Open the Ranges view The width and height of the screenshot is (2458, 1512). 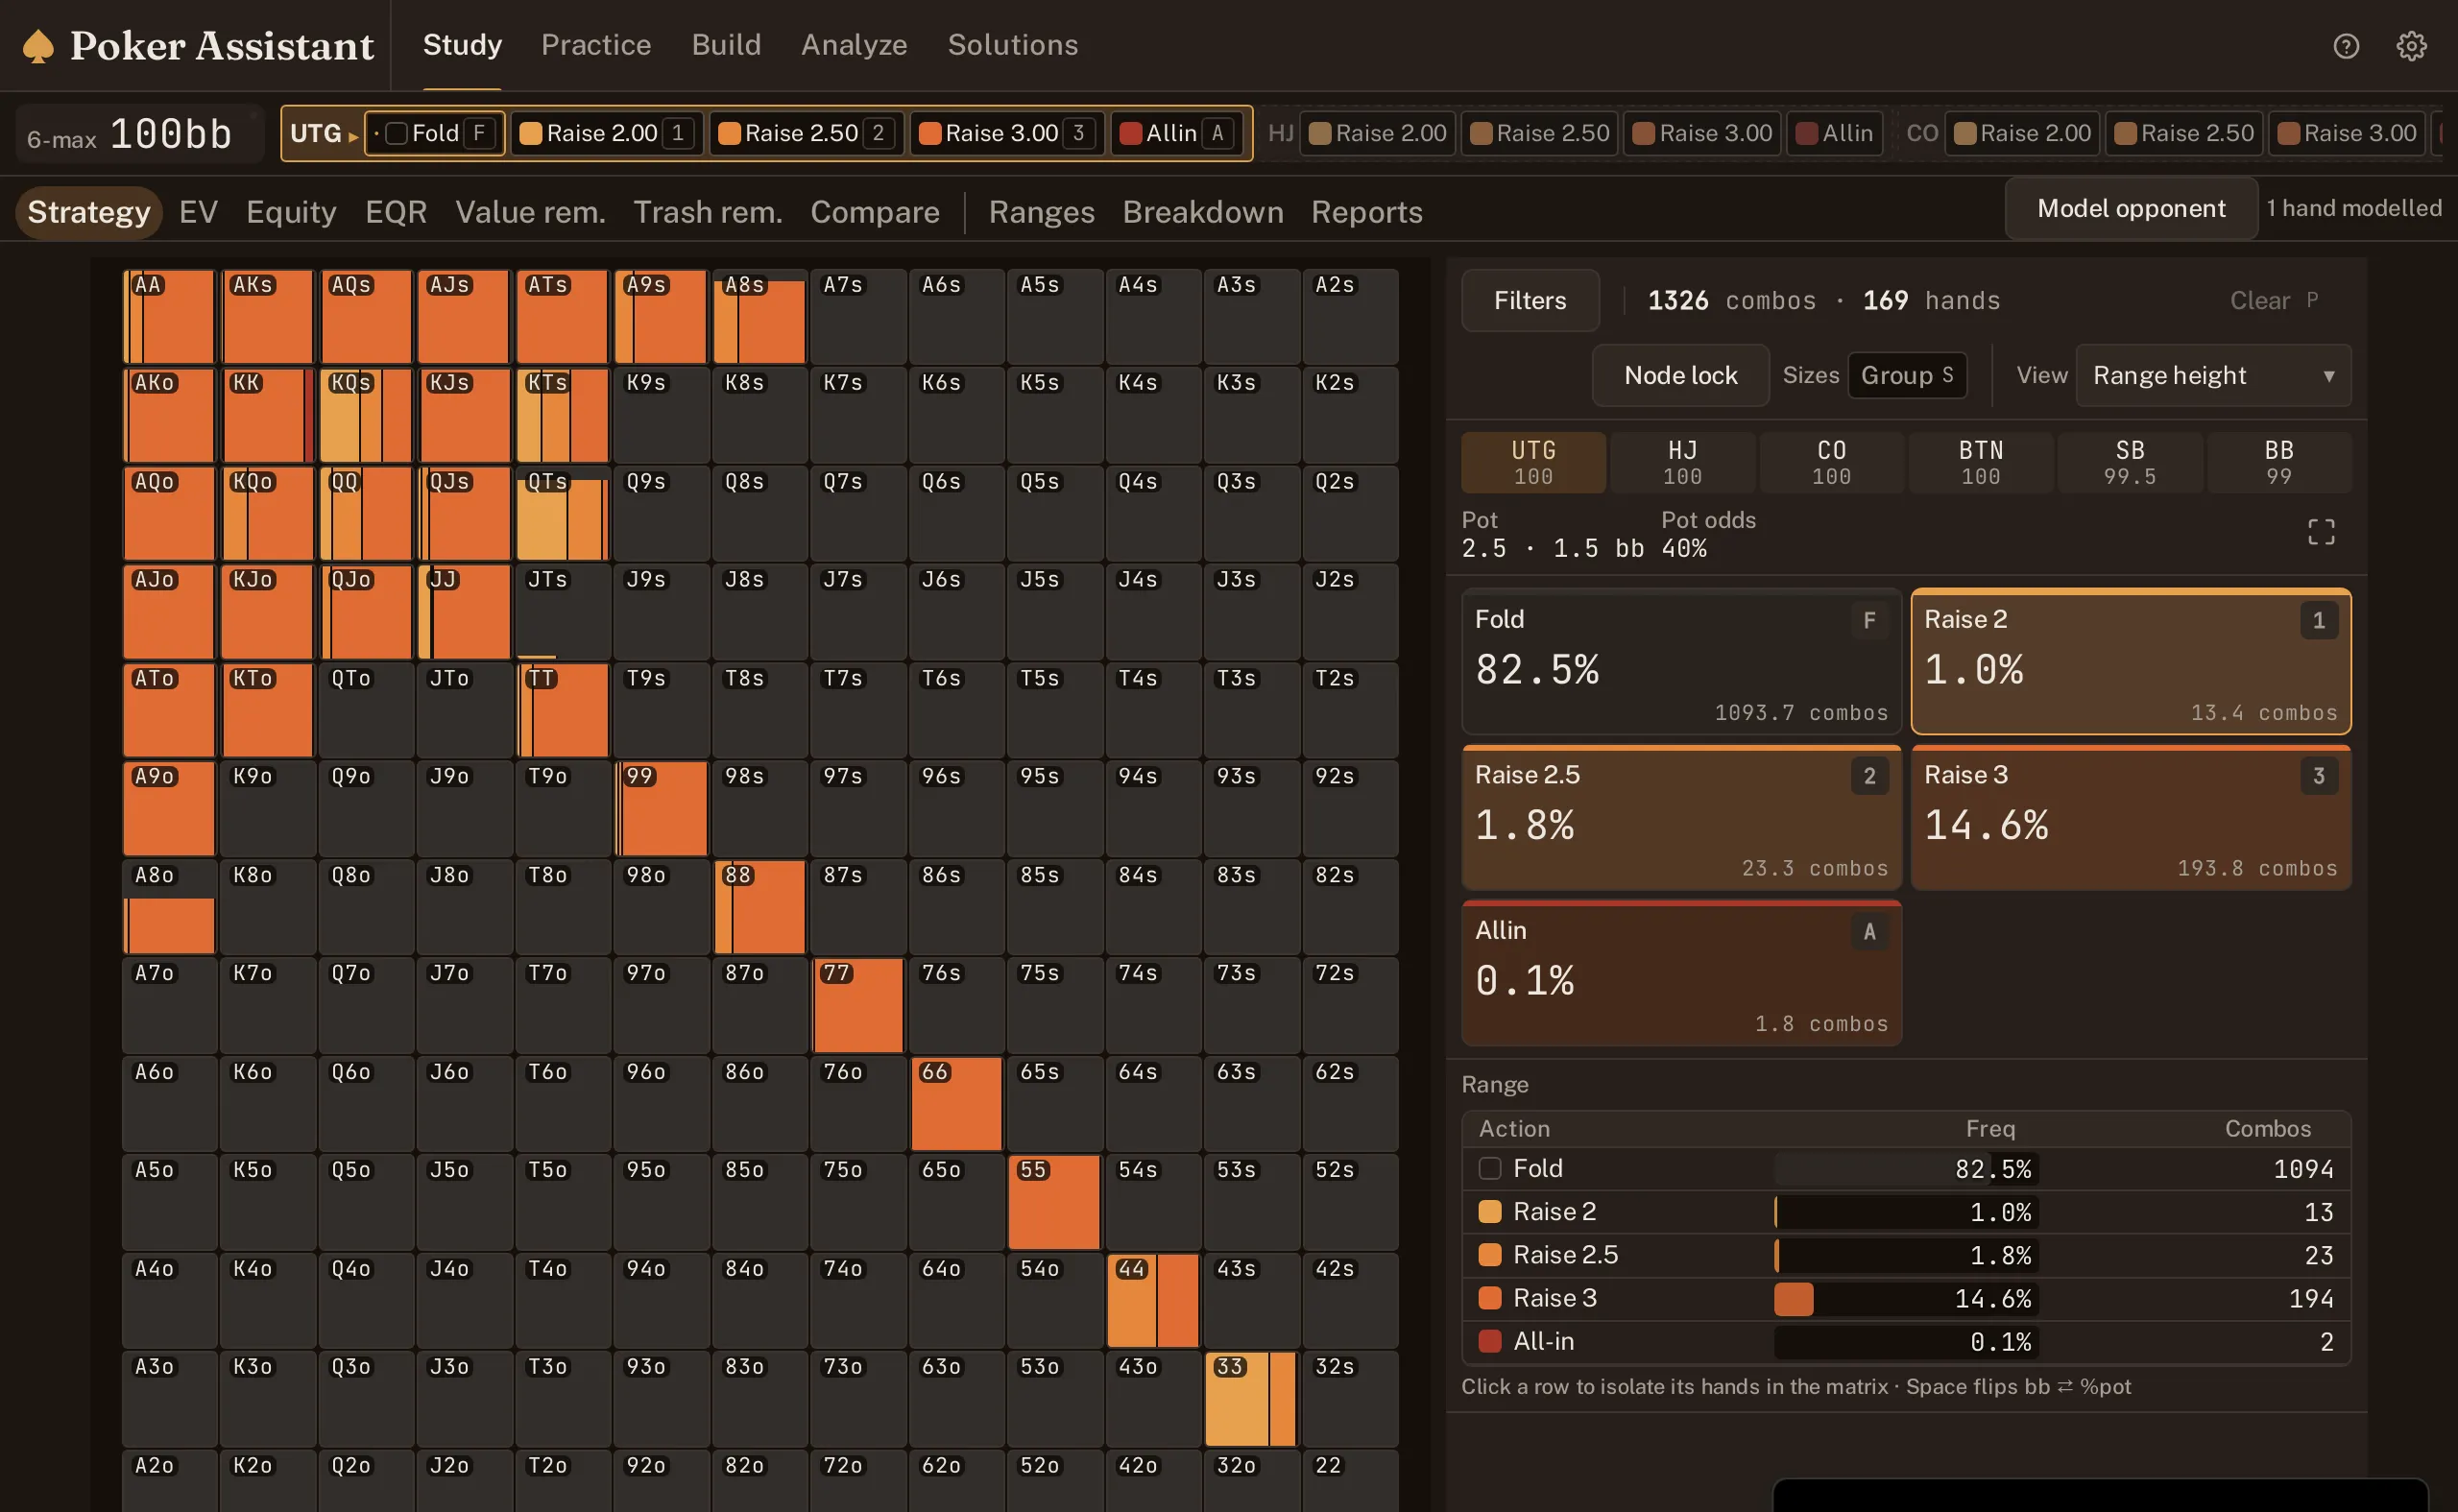1041,212
